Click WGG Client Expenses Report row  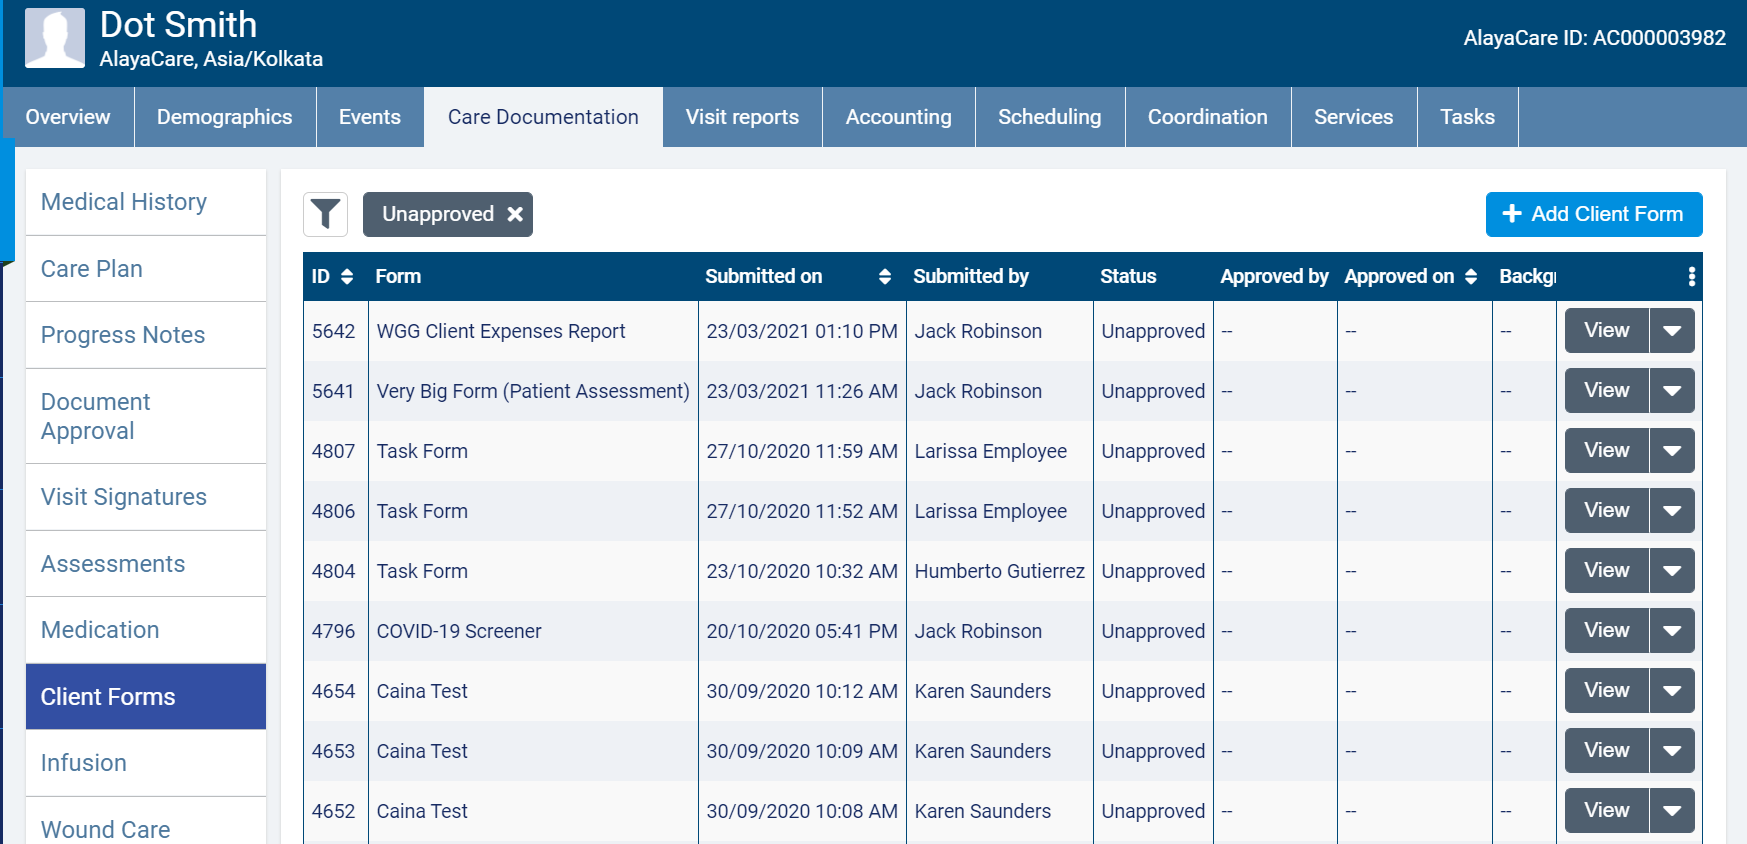pyautogui.click(x=501, y=331)
